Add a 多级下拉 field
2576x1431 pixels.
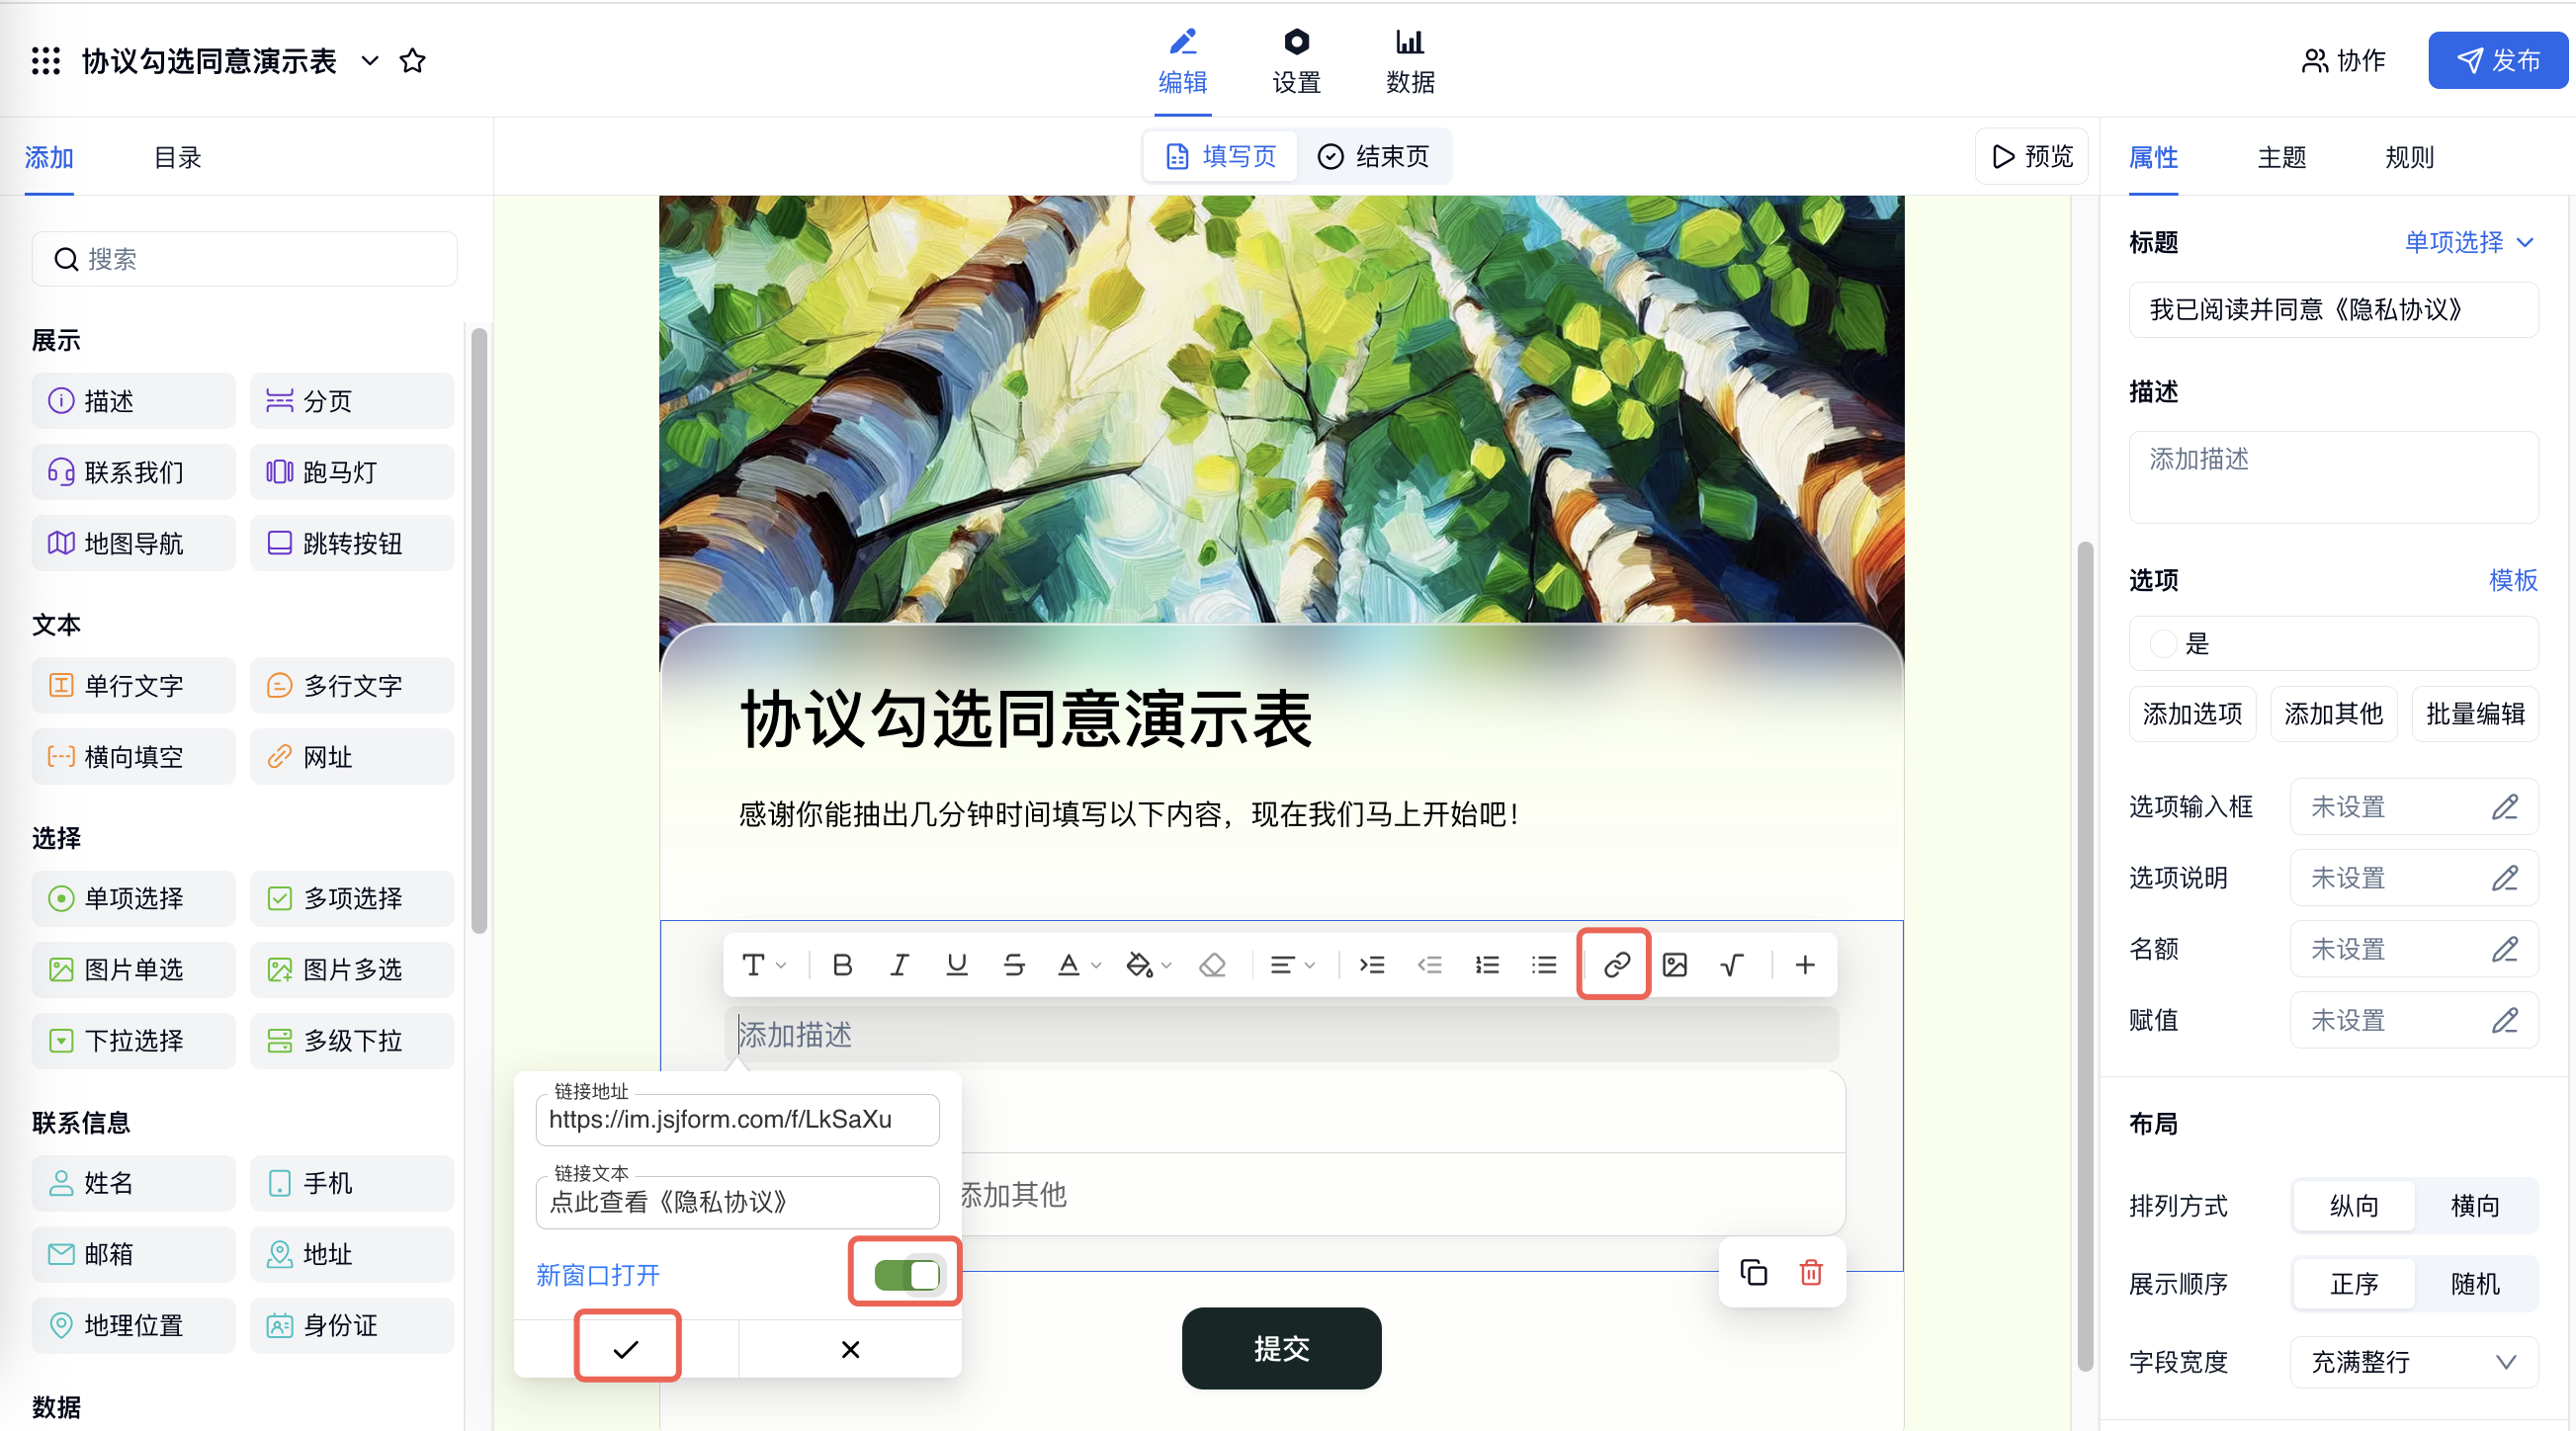pyautogui.click(x=352, y=1040)
